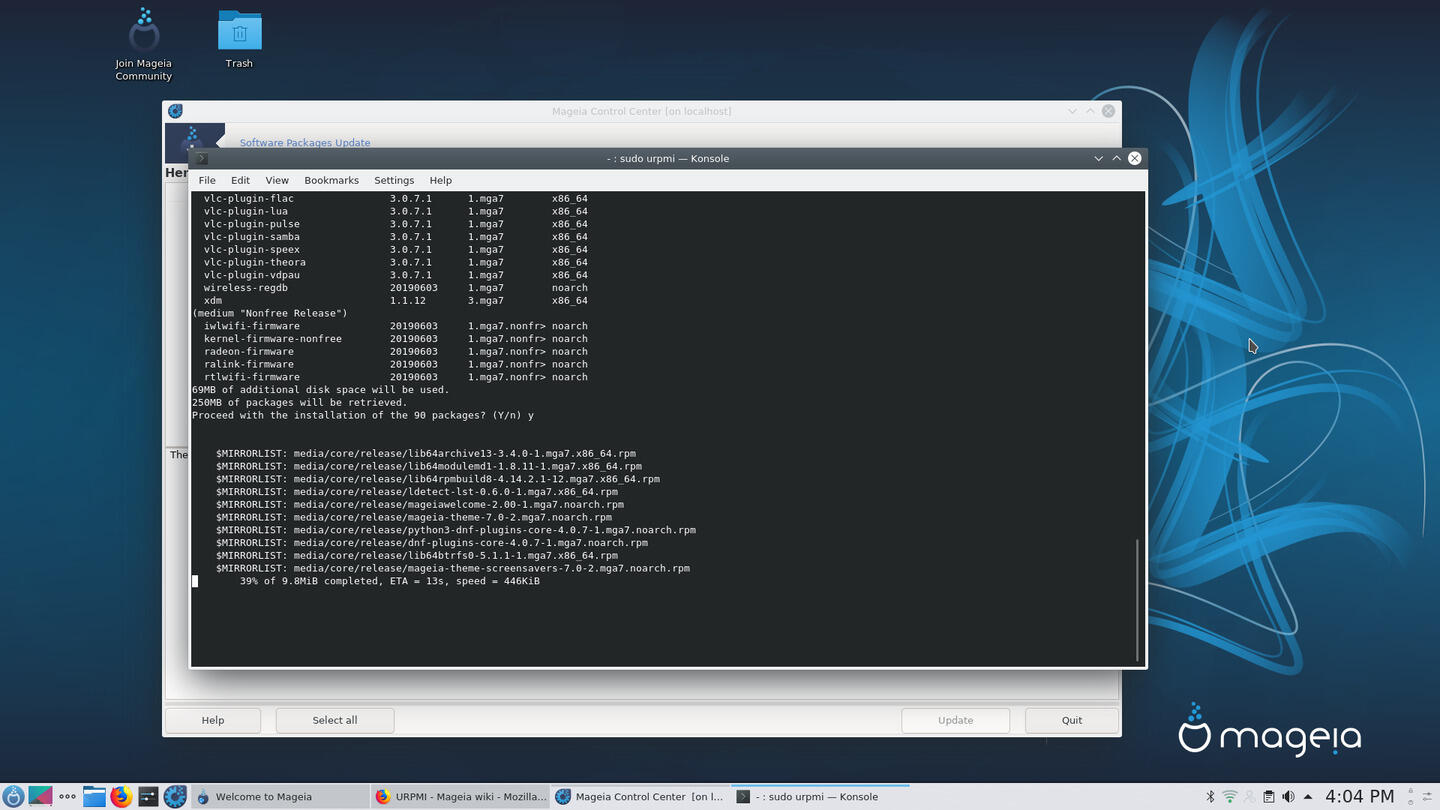The width and height of the screenshot is (1440, 810).
Task: Click Help button in Mageia Control Center
Action: pos(213,720)
